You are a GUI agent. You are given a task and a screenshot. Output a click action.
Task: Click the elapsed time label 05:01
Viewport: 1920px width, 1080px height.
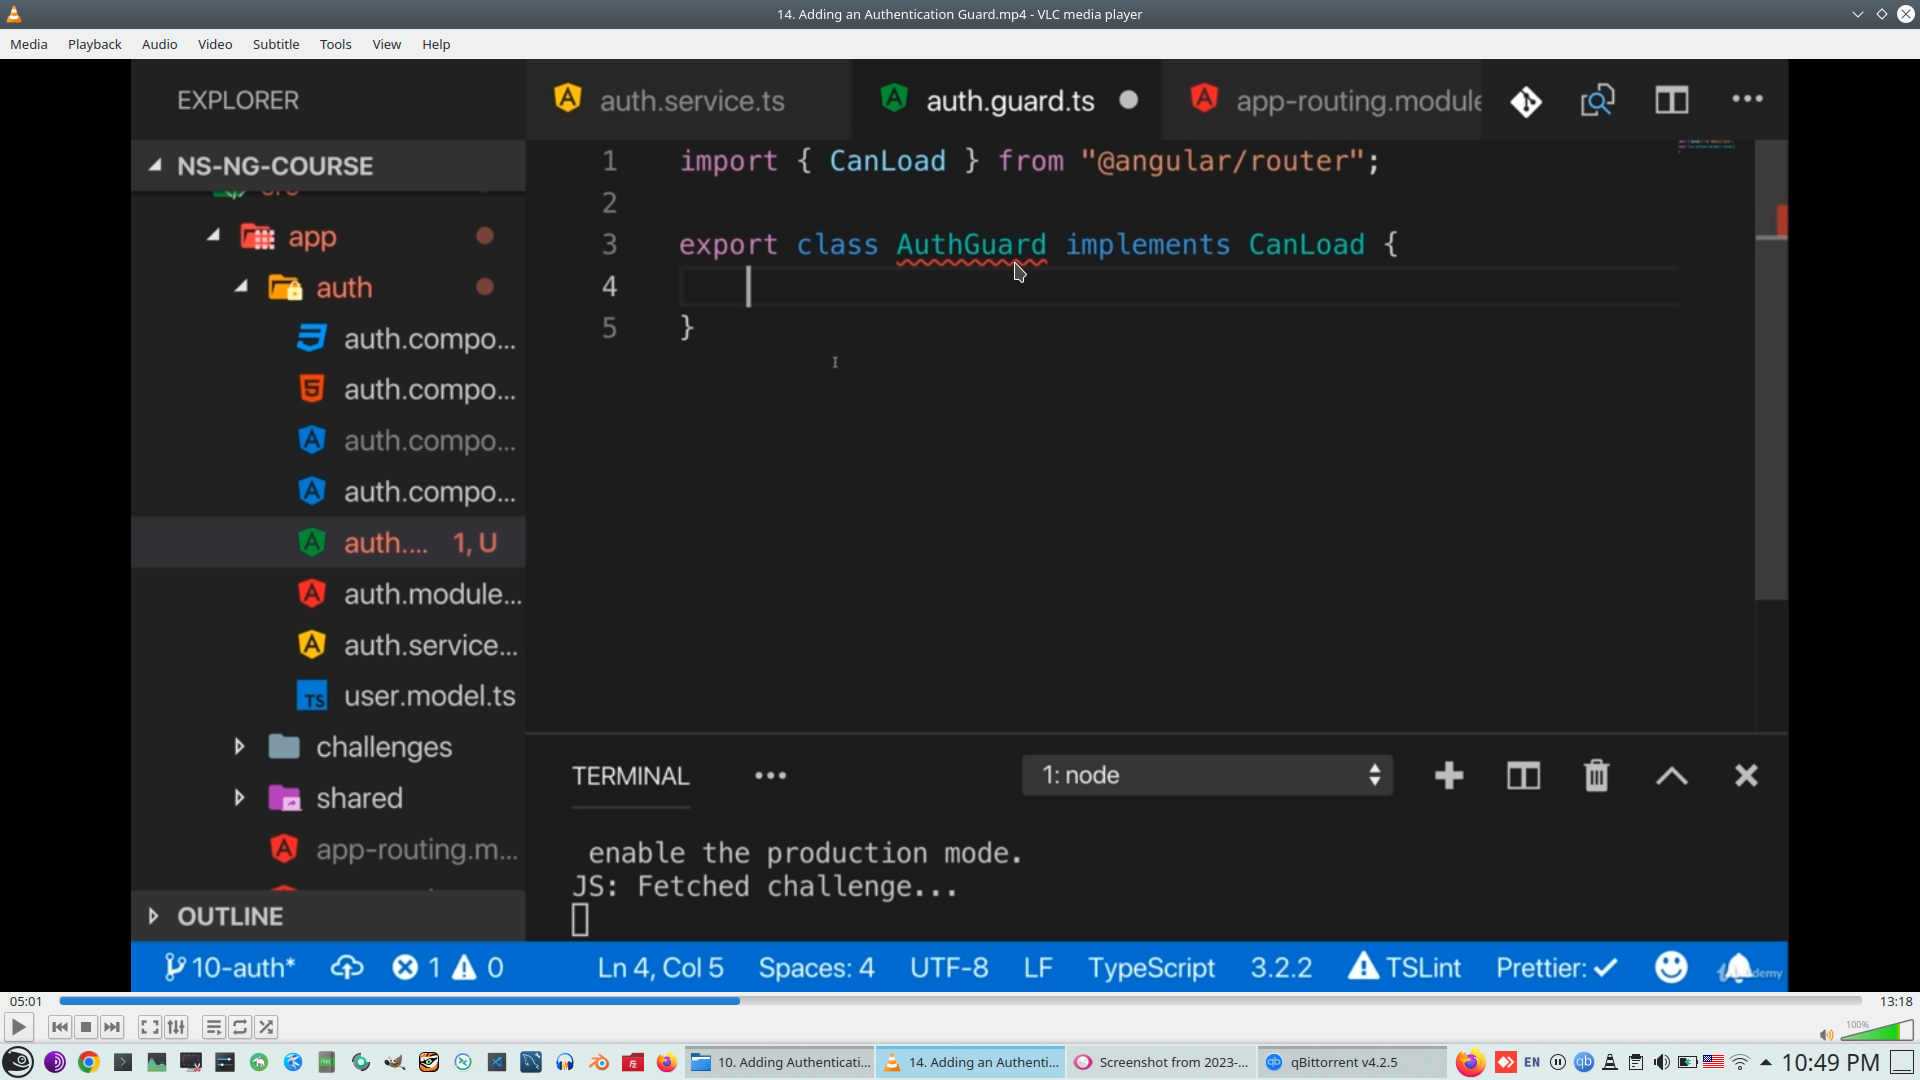[x=26, y=1001]
